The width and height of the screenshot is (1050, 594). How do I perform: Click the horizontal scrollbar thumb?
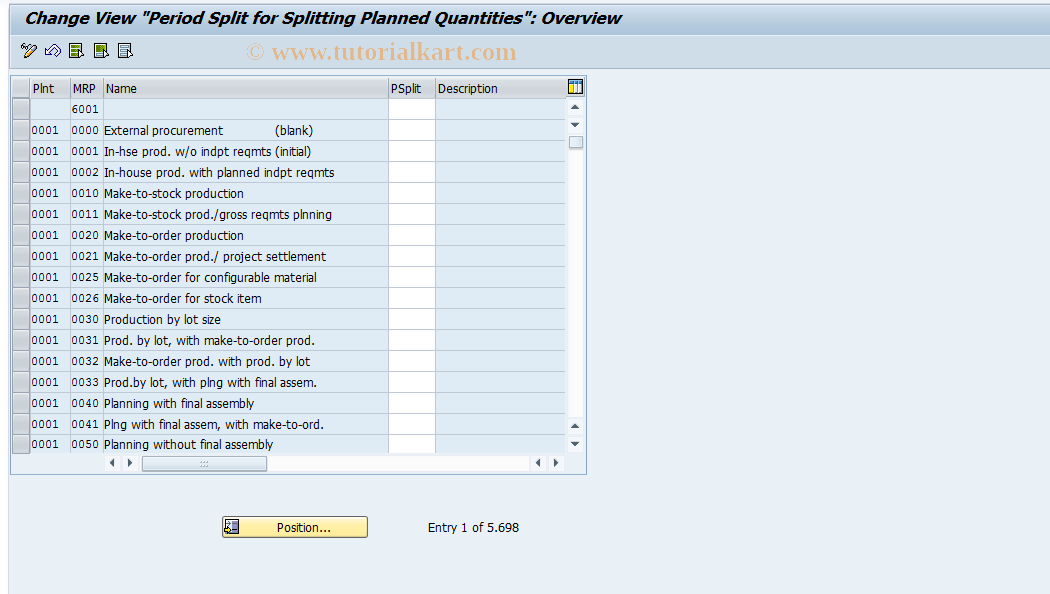coord(204,463)
